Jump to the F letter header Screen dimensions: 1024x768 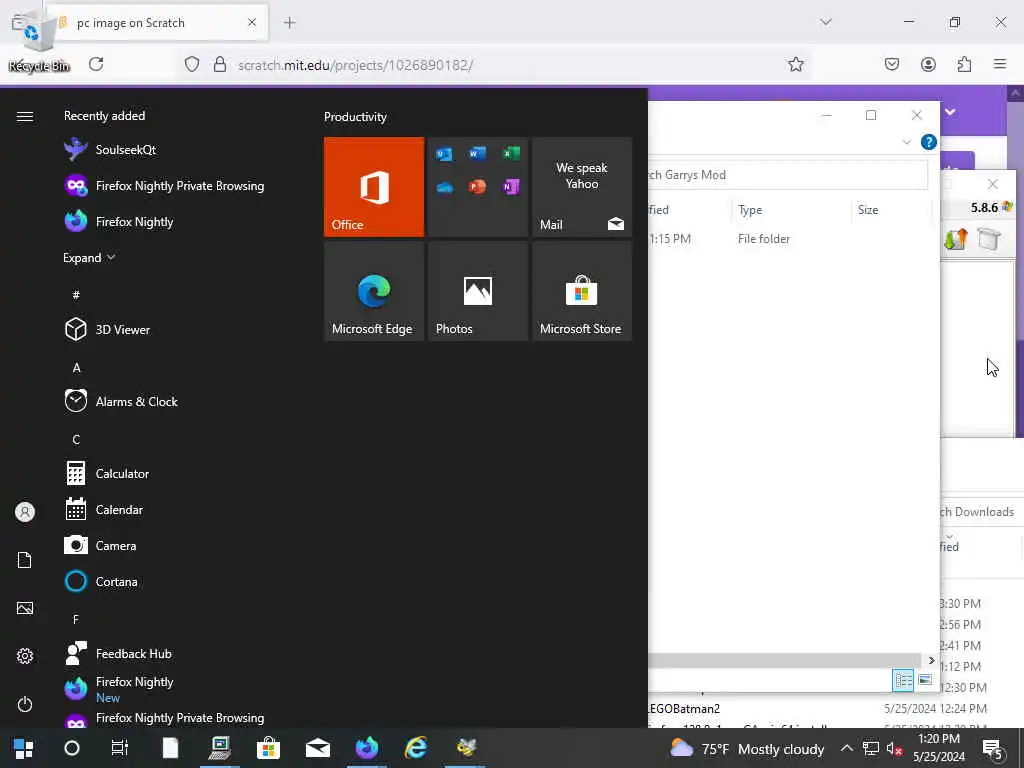point(76,618)
